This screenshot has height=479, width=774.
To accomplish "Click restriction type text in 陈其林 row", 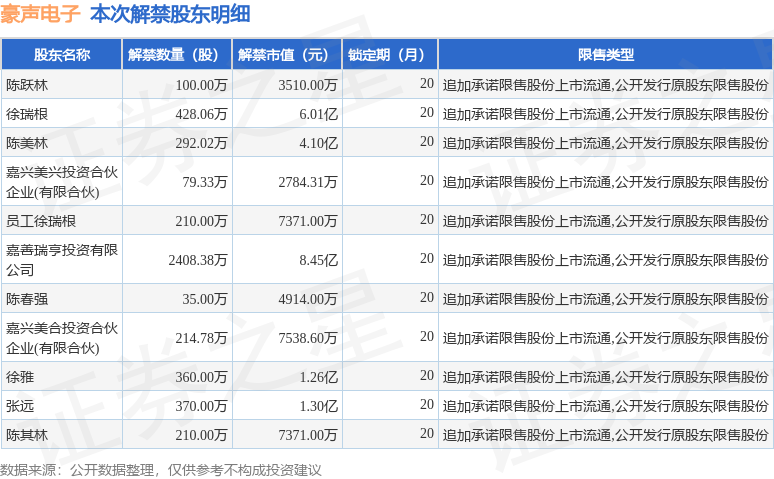I will click(x=606, y=436).
